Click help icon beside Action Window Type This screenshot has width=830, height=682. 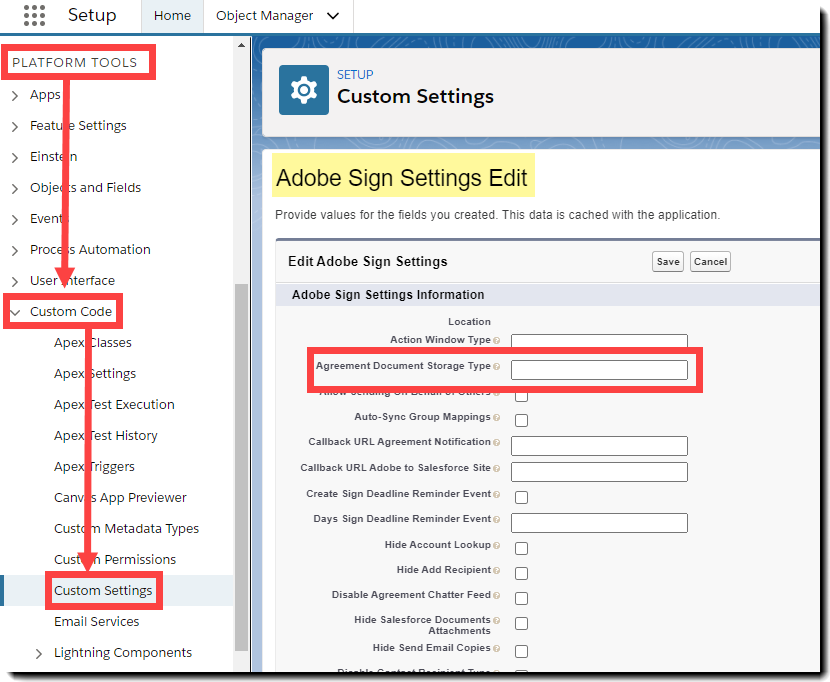(496, 341)
